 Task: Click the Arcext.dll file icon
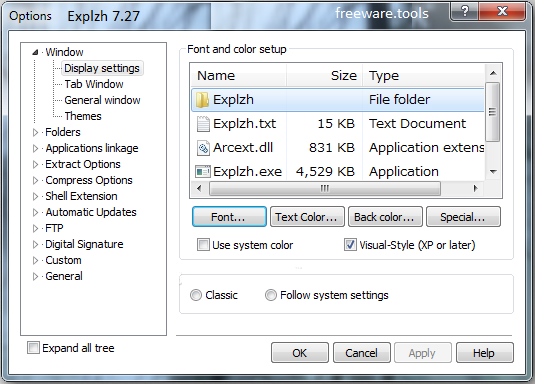(203, 148)
